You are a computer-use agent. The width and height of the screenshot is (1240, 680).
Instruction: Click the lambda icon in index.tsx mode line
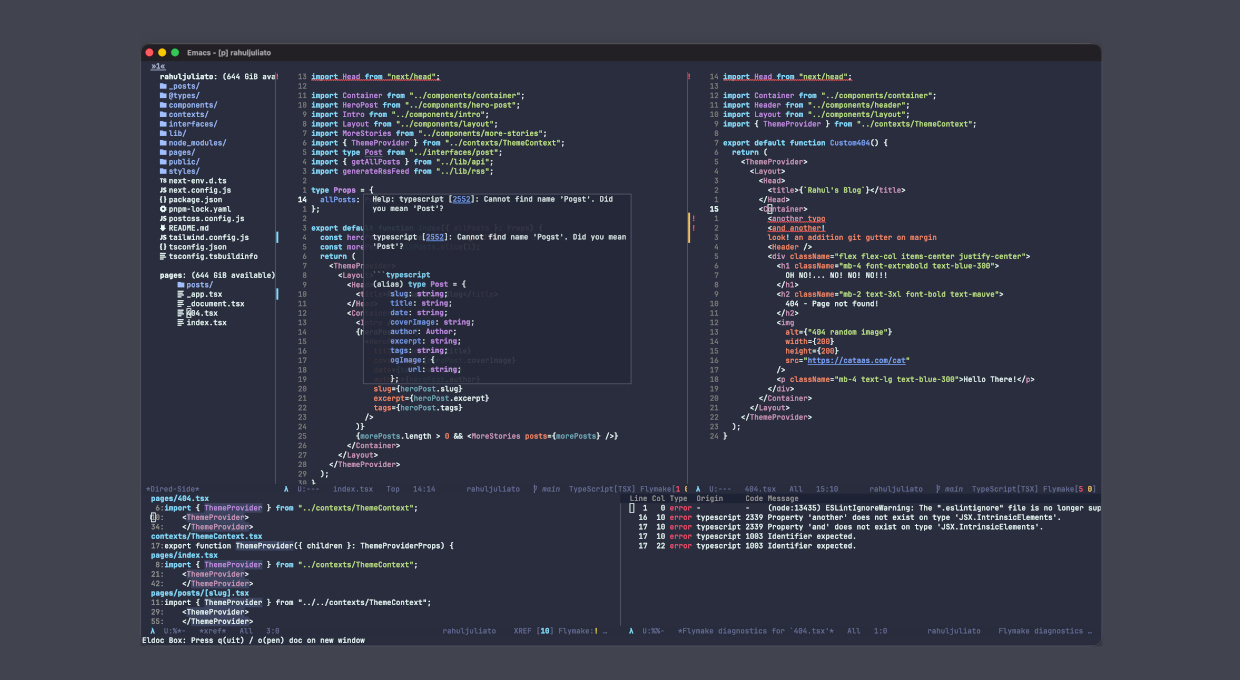tap(286, 489)
